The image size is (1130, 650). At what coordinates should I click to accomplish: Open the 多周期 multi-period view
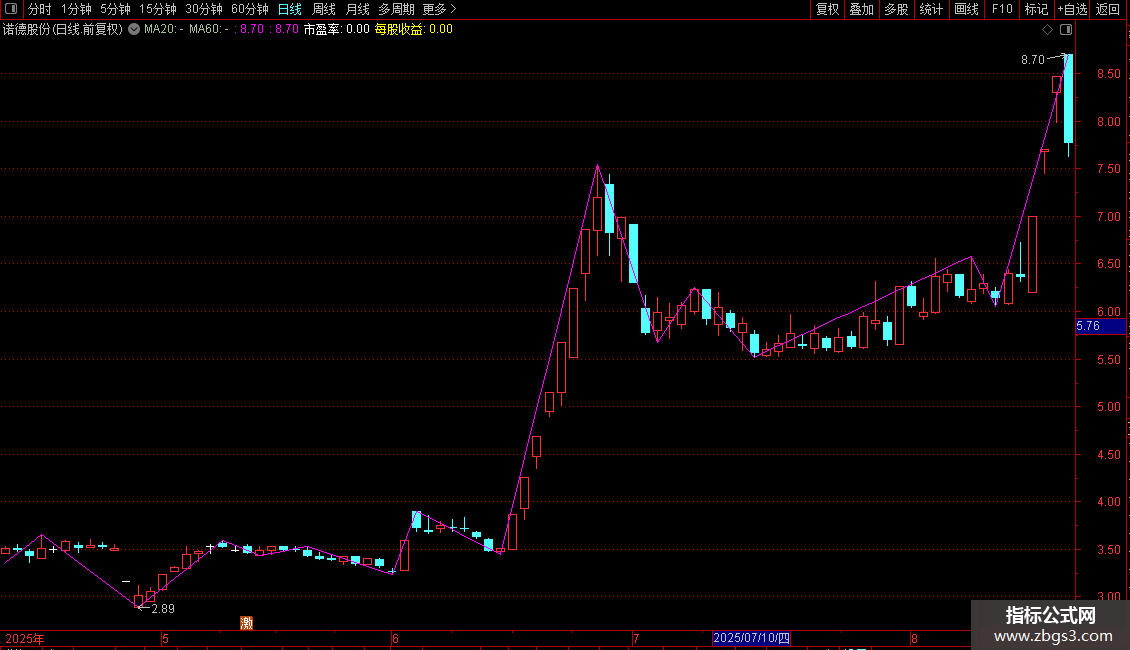396,9
